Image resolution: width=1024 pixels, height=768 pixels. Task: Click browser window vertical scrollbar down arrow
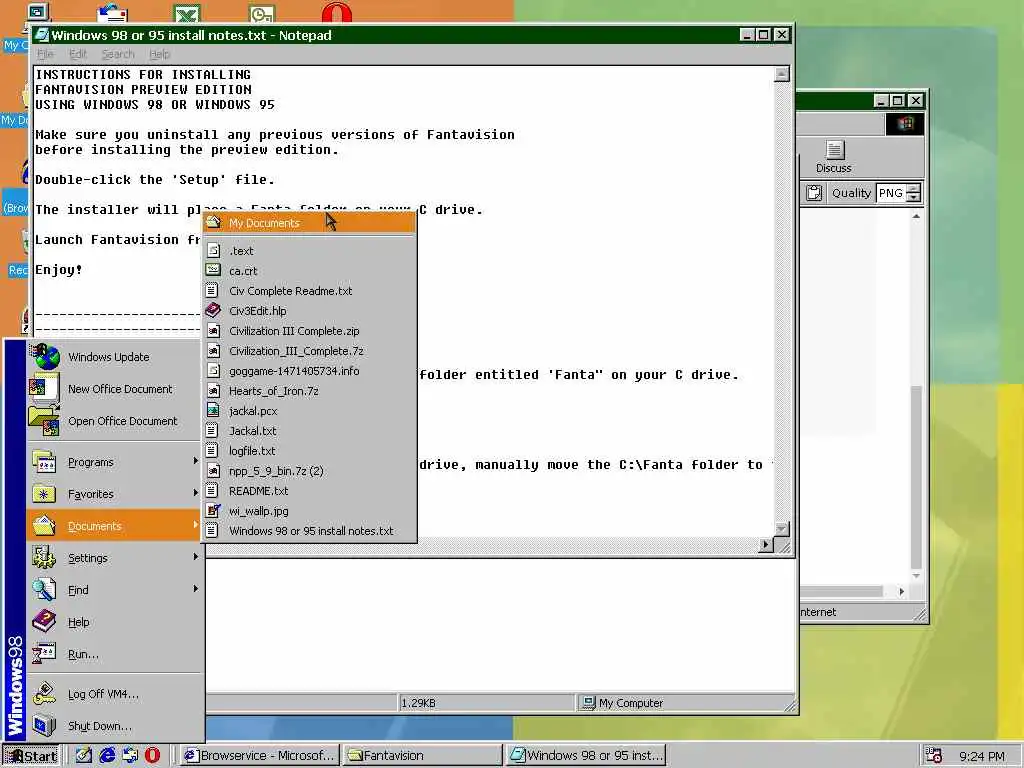[916, 576]
